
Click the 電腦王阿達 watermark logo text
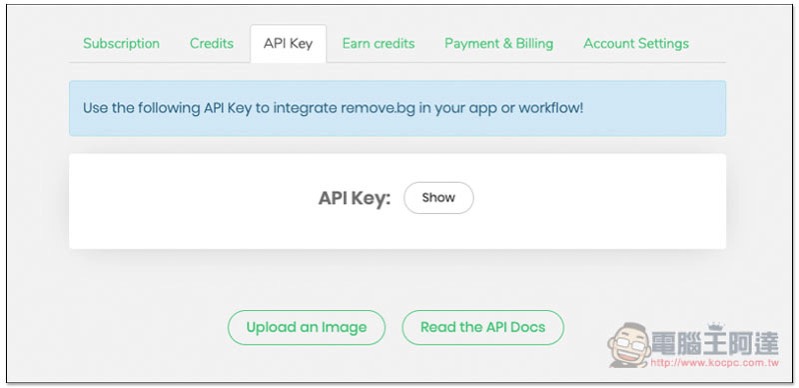pos(715,344)
